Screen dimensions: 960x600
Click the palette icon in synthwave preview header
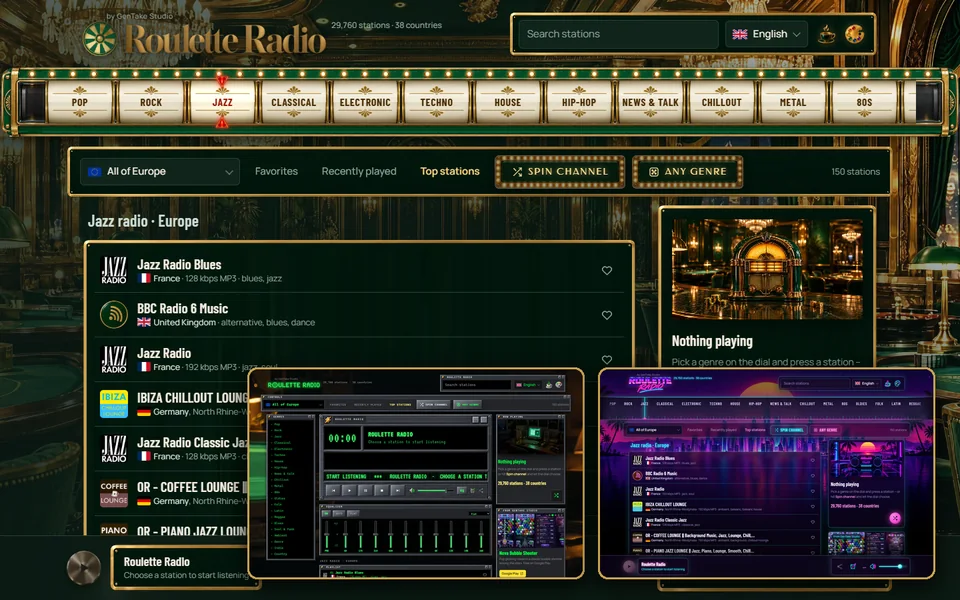[898, 383]
